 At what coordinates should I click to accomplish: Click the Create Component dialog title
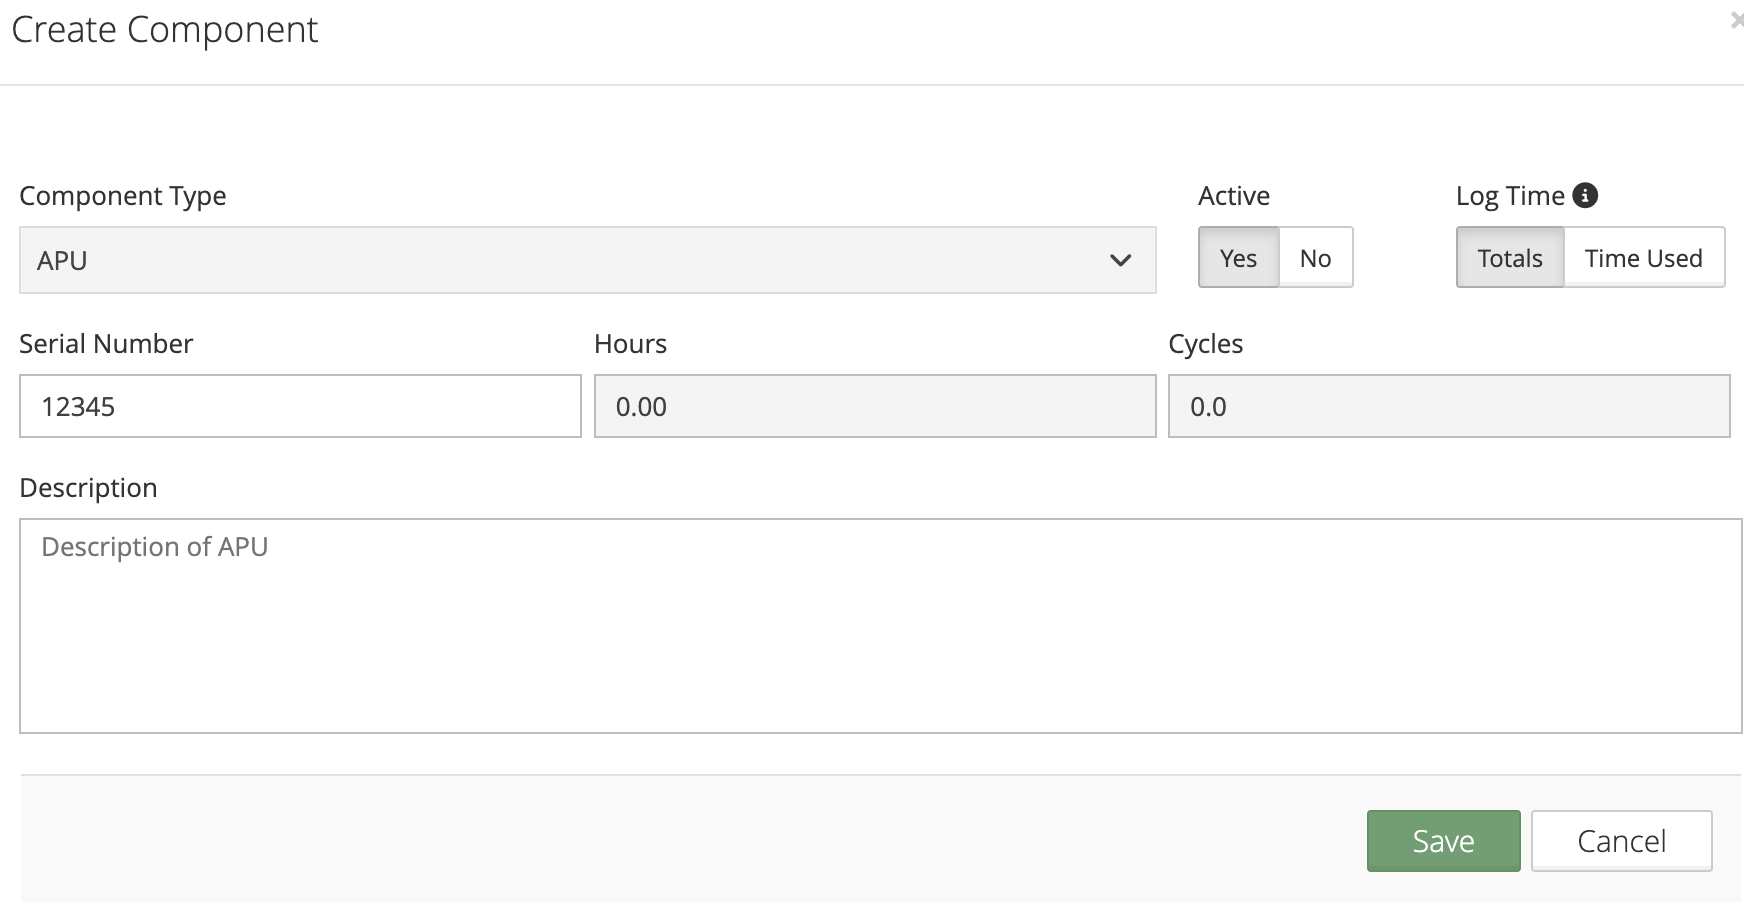tap(165, 30)
